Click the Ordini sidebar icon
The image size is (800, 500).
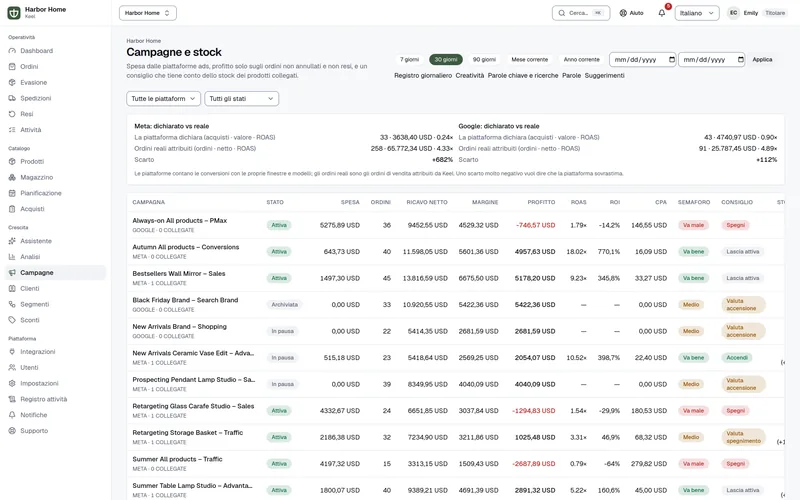coord(12,67)
